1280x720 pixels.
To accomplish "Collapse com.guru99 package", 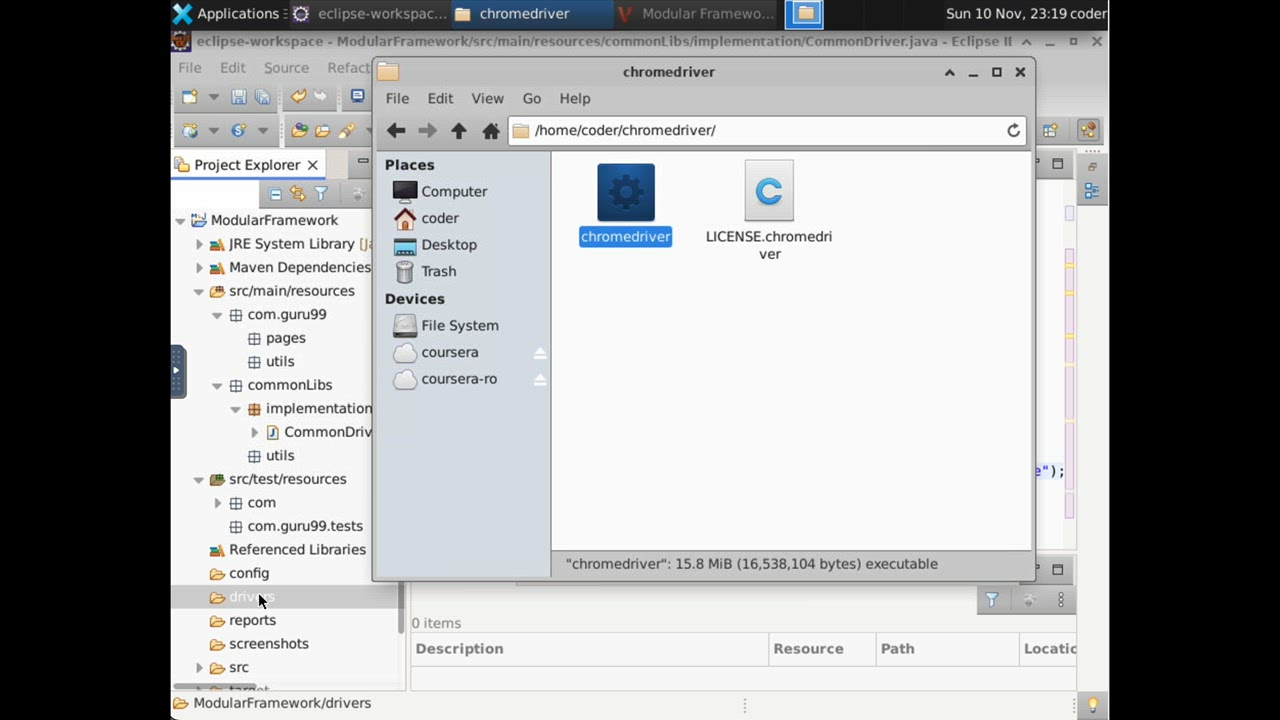I will 217,315.
